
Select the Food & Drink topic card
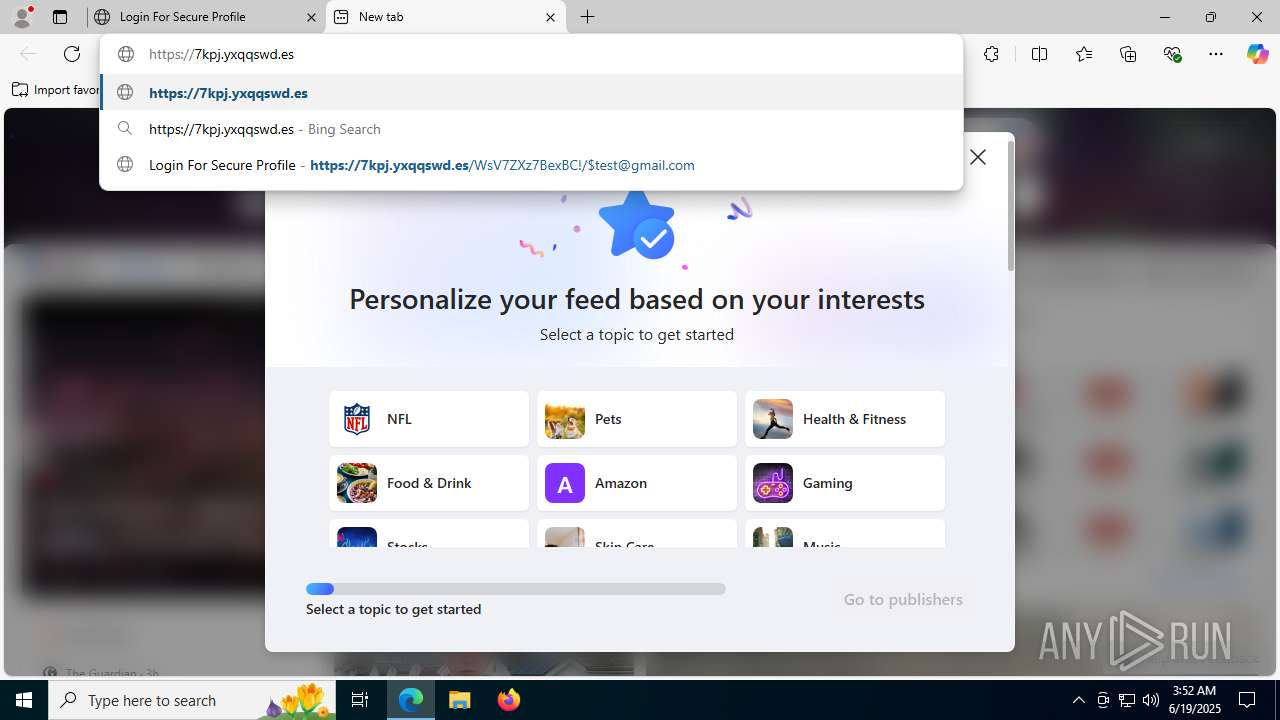click(x=429, y=483)
